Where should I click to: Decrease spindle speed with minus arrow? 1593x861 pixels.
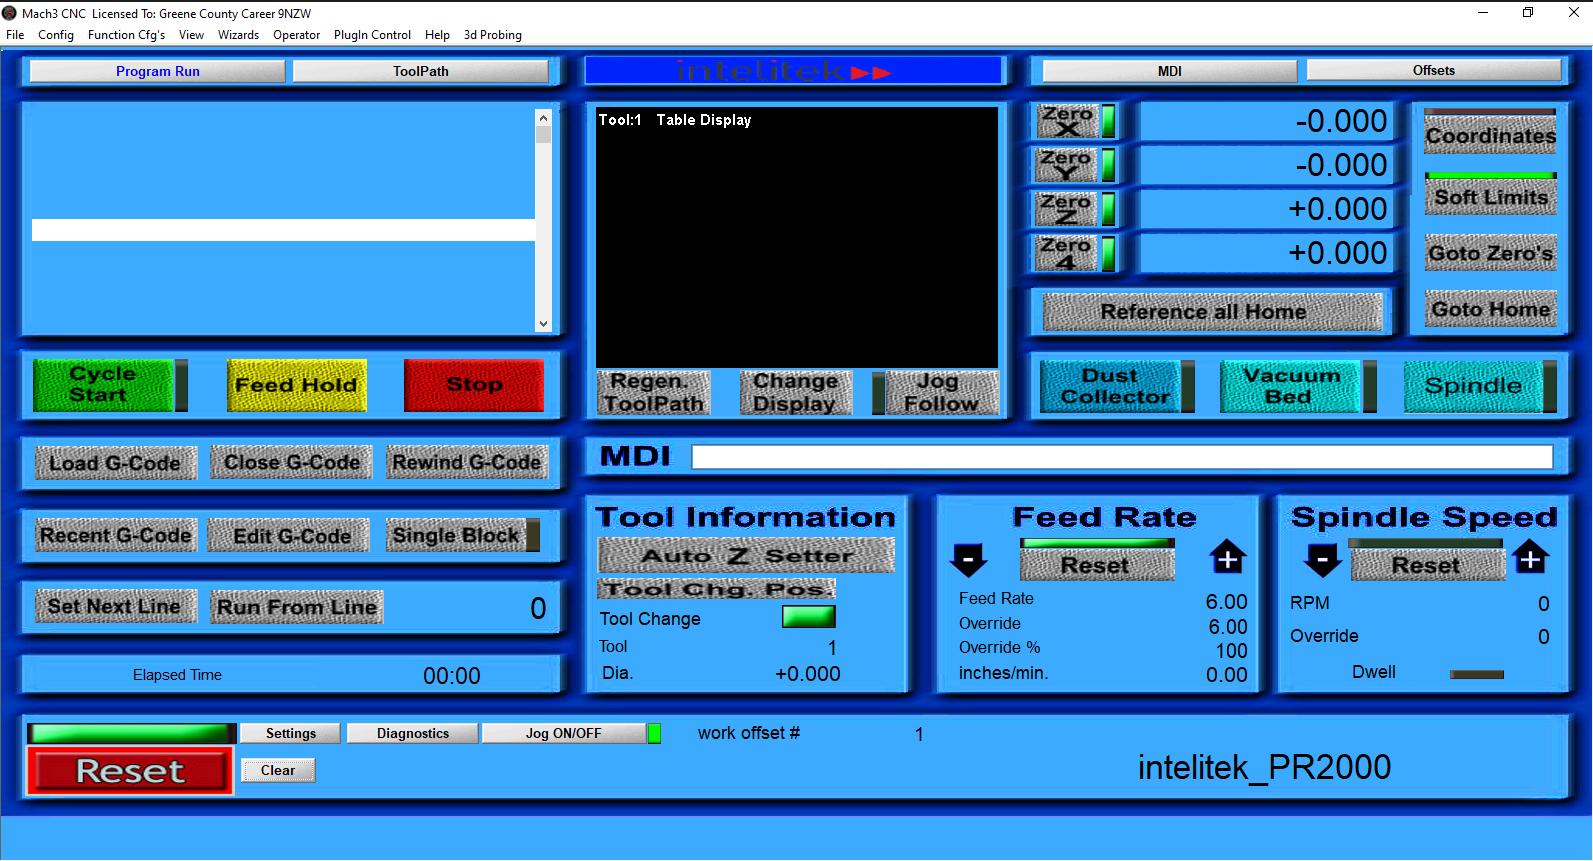(1322, 559)
